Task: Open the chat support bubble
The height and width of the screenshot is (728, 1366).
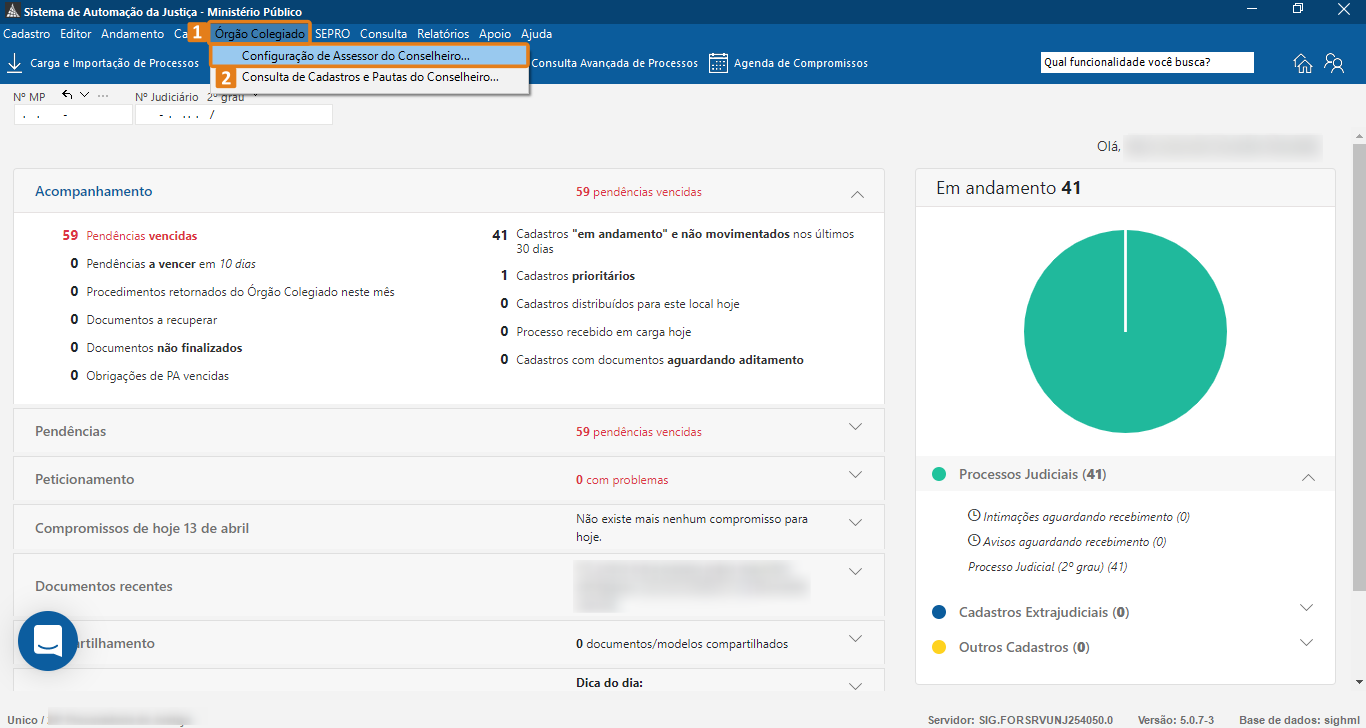Action: pos(47,640)
